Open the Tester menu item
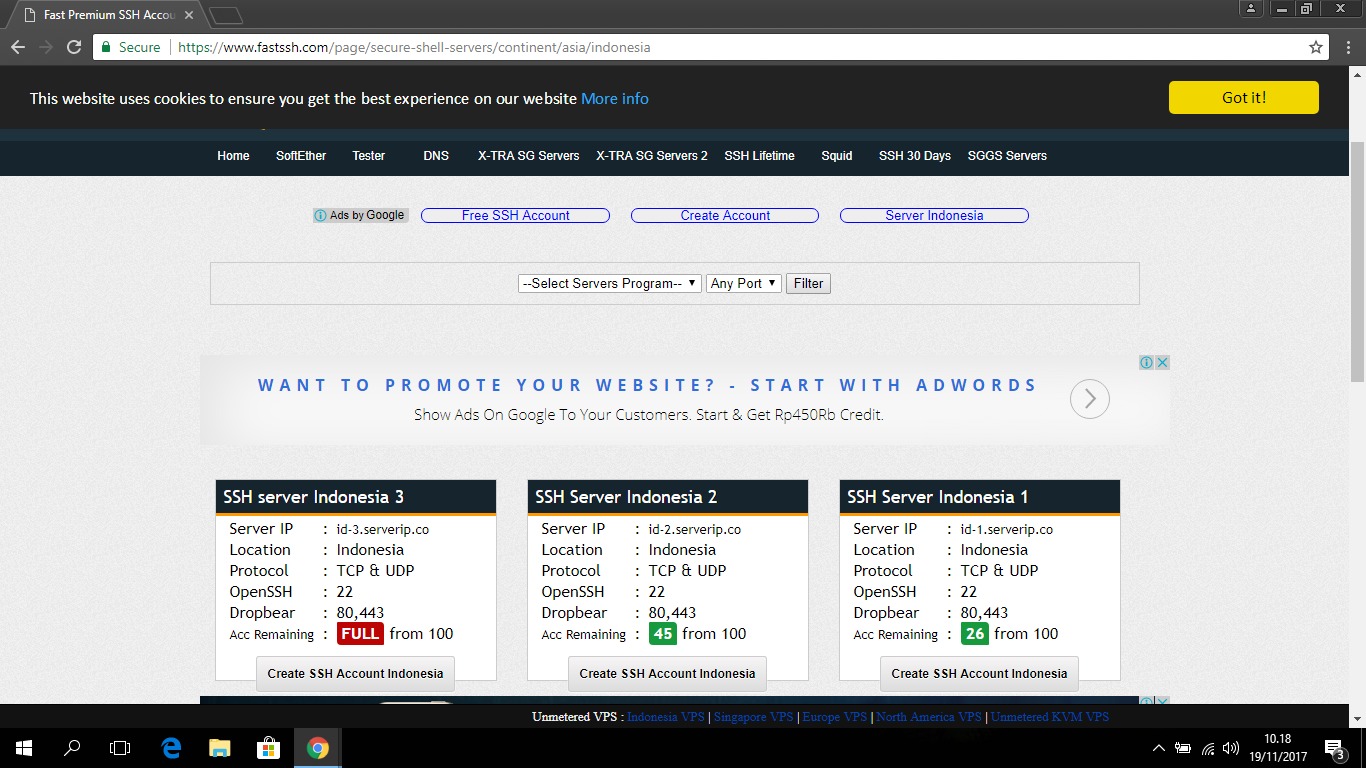Image resolution: width=1366 pixels, height=768 pixels. pos(368,156)
